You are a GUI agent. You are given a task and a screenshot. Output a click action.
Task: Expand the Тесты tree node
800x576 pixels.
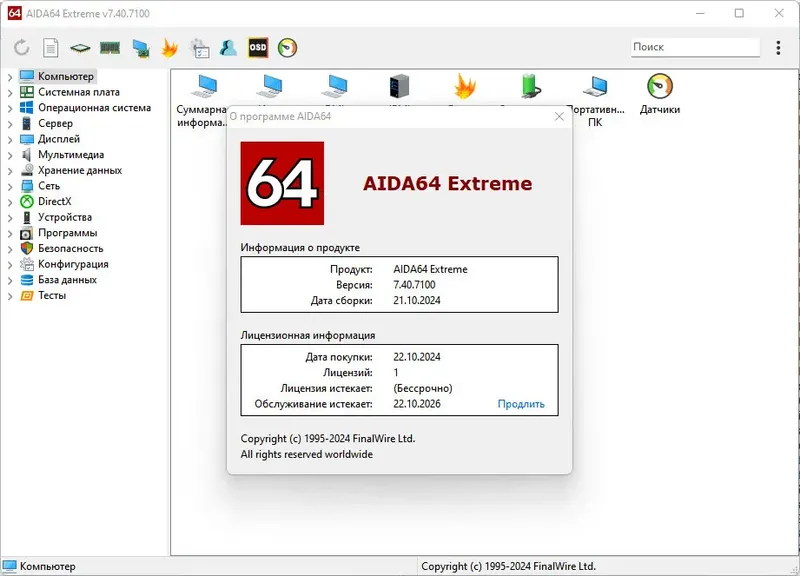(x=10, y=296)
